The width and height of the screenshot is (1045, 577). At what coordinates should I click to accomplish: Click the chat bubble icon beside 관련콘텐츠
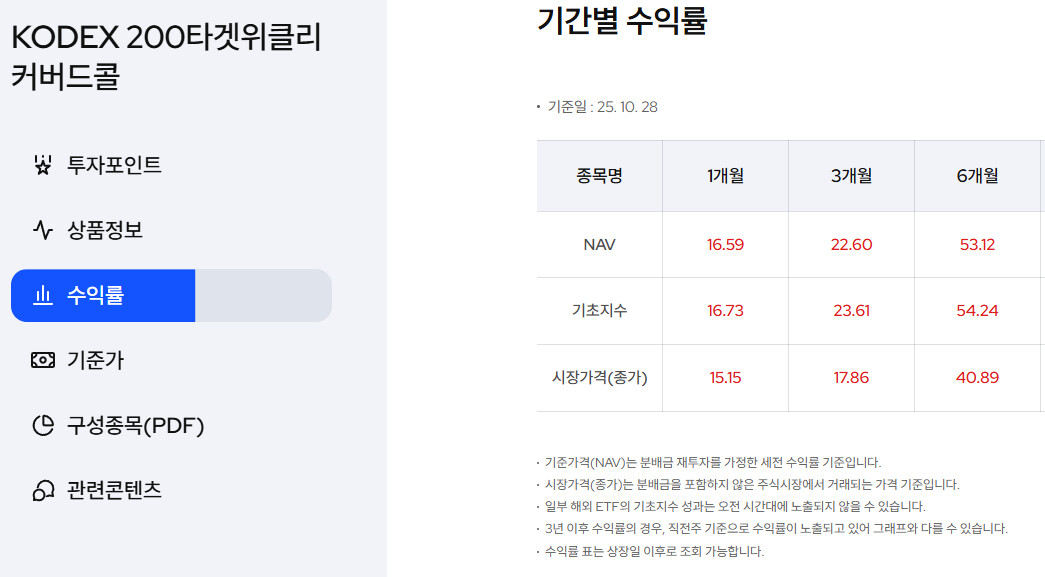coord(42,491)
